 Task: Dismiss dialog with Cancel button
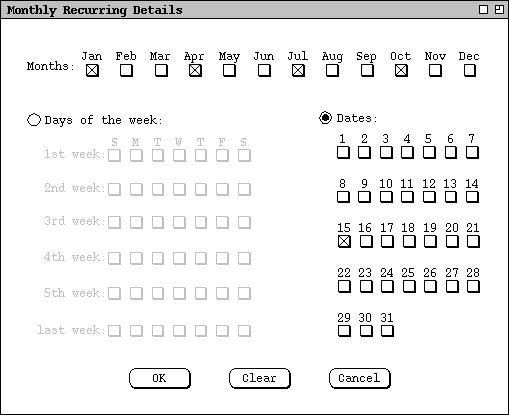[x=360, y=378]
